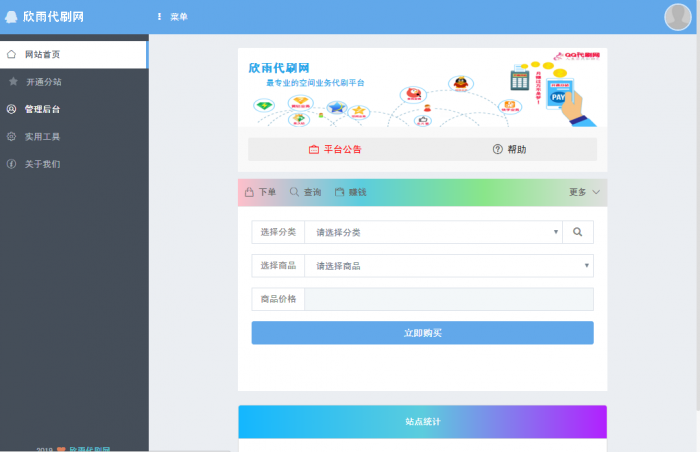Click the home icon beside 网站首页
The image size is (700, 452).
(11, 54)
